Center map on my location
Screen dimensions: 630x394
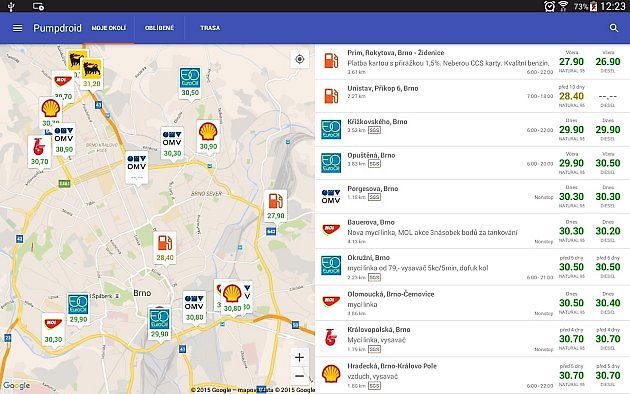point(299,59)
